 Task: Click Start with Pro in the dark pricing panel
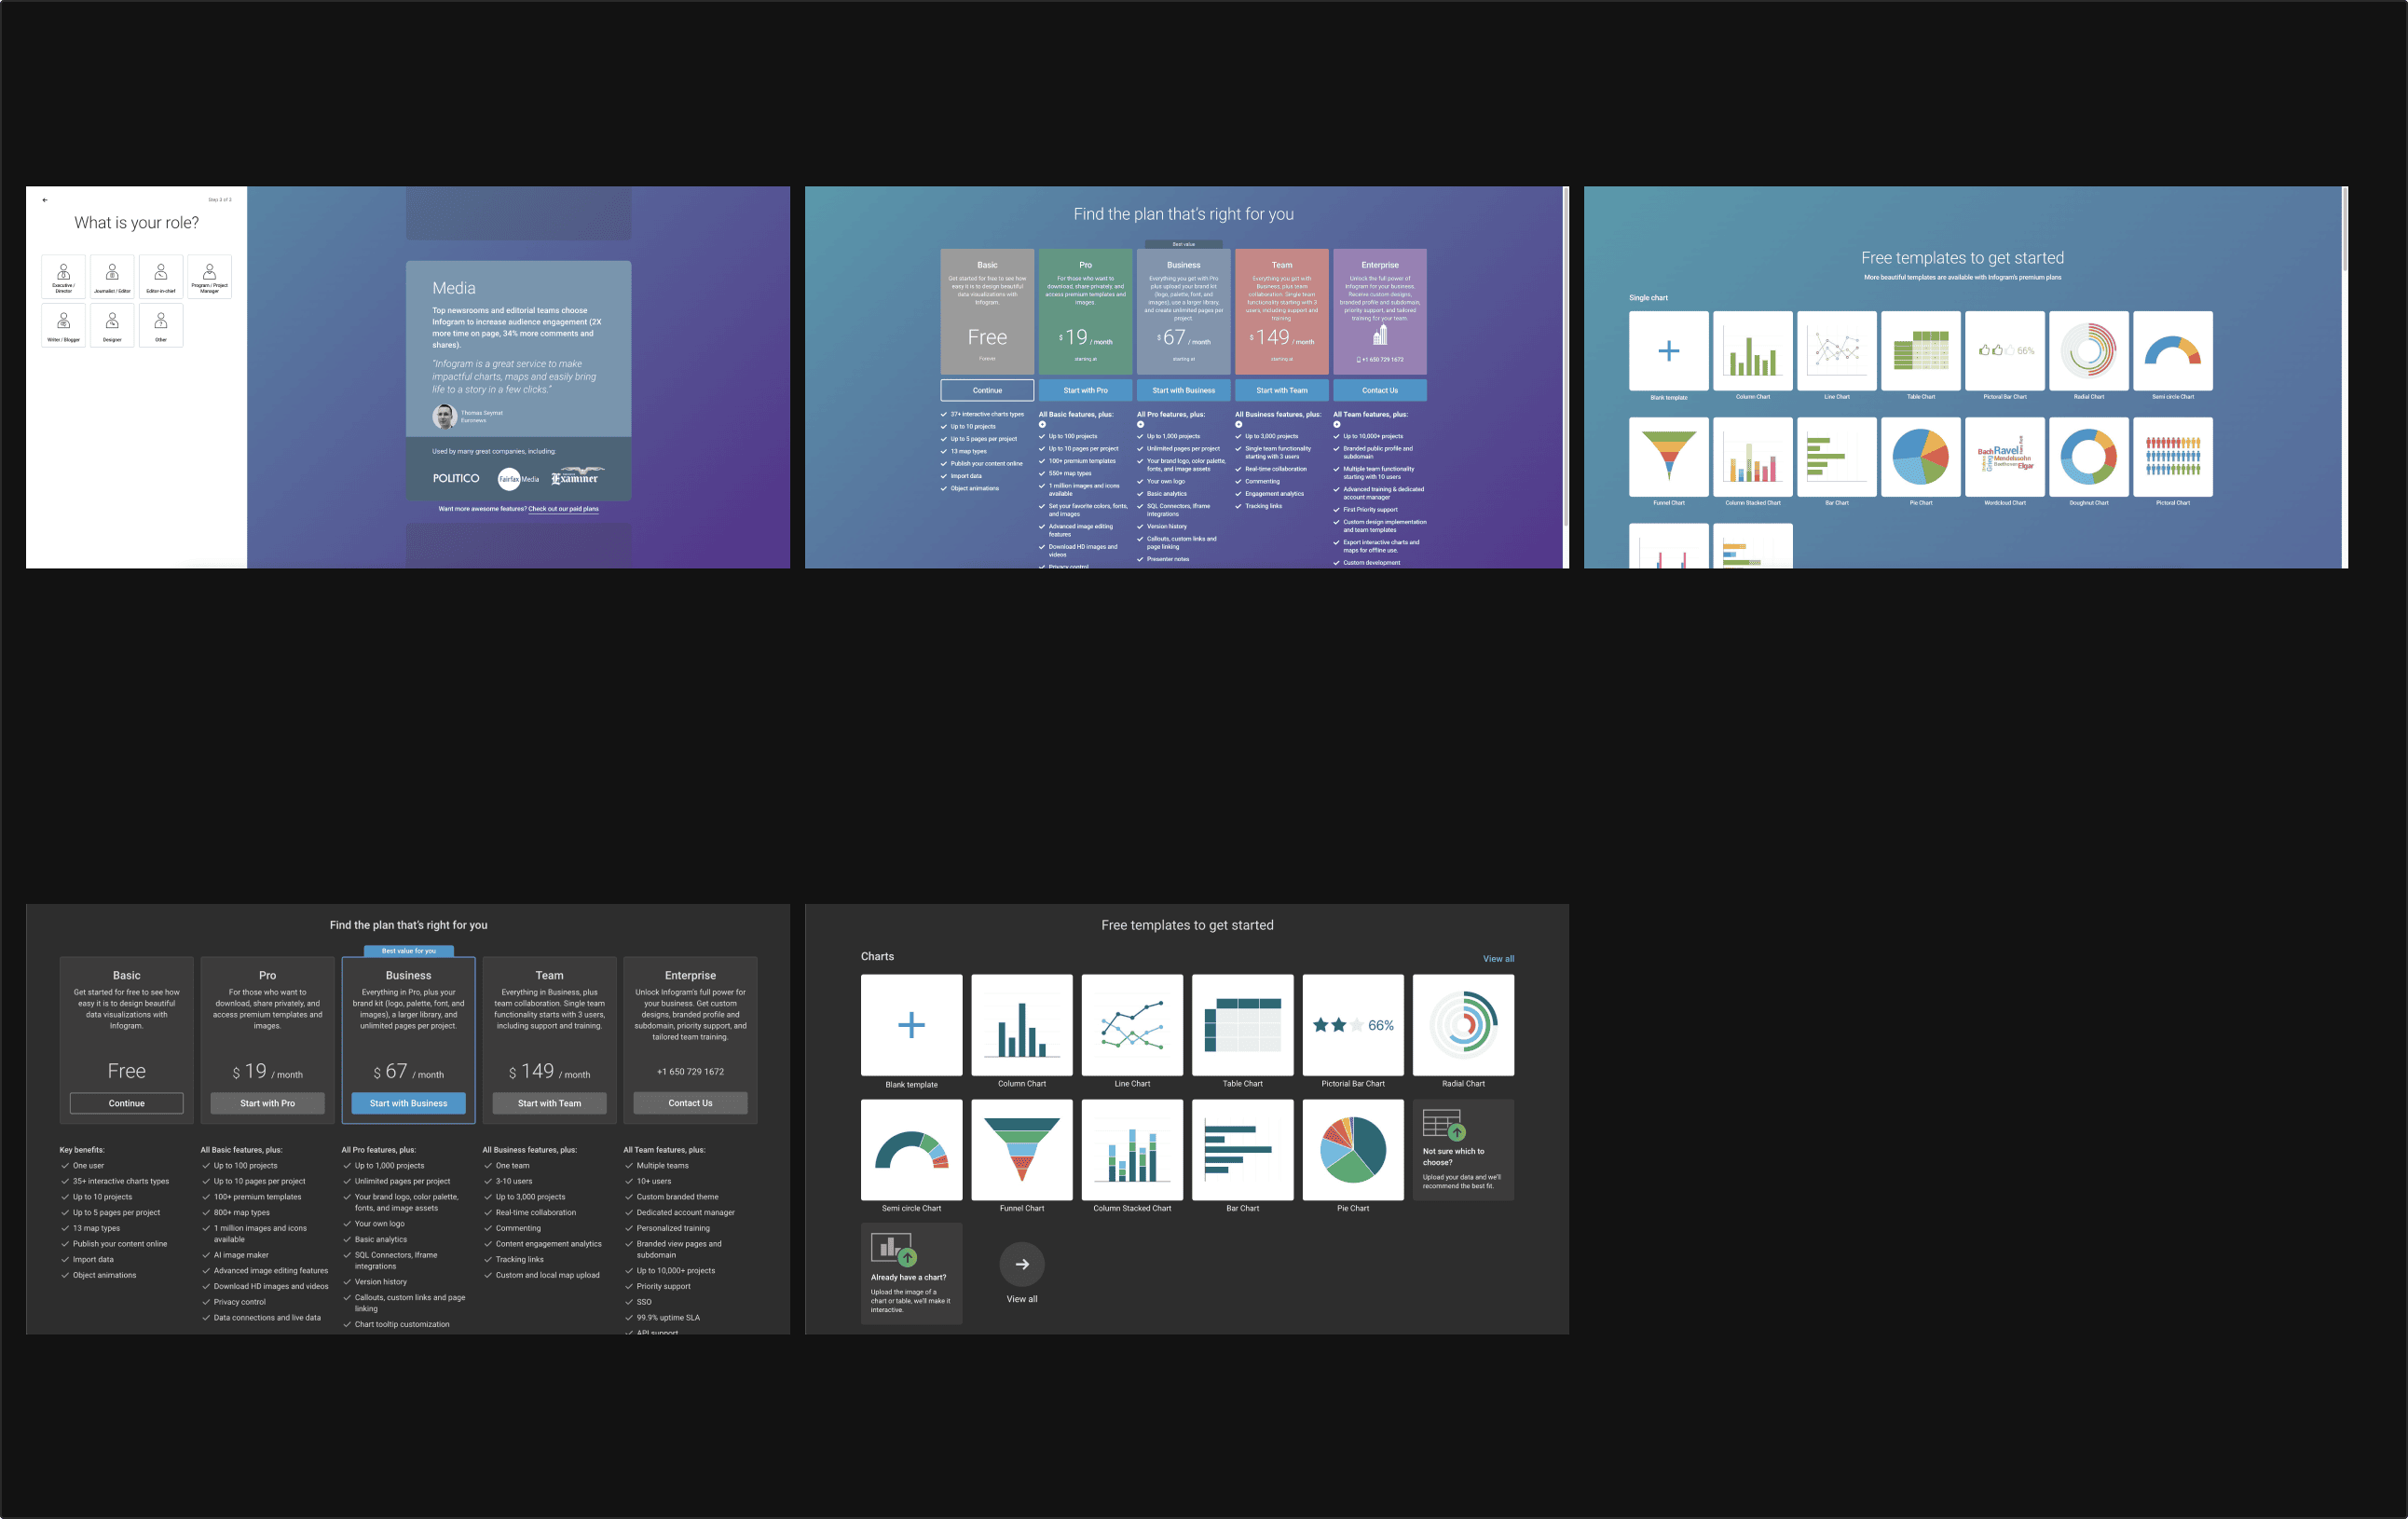(267, 1103)
